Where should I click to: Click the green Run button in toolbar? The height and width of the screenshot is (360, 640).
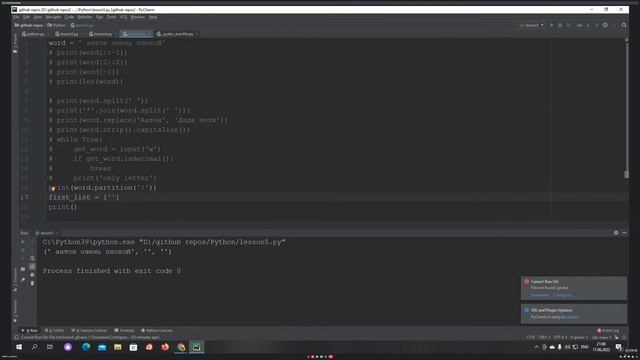coord(551,25)
